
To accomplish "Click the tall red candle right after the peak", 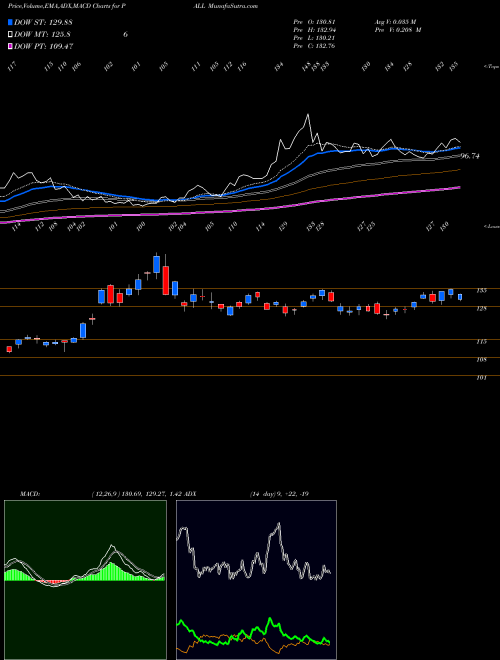I will 166,280.
